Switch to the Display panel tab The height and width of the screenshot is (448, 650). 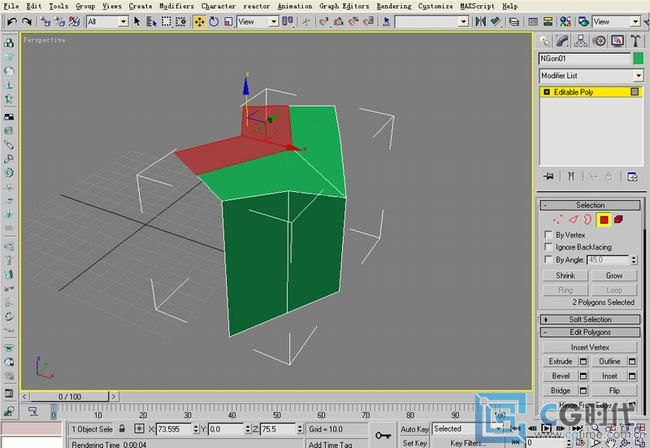[x=617, y=41]
